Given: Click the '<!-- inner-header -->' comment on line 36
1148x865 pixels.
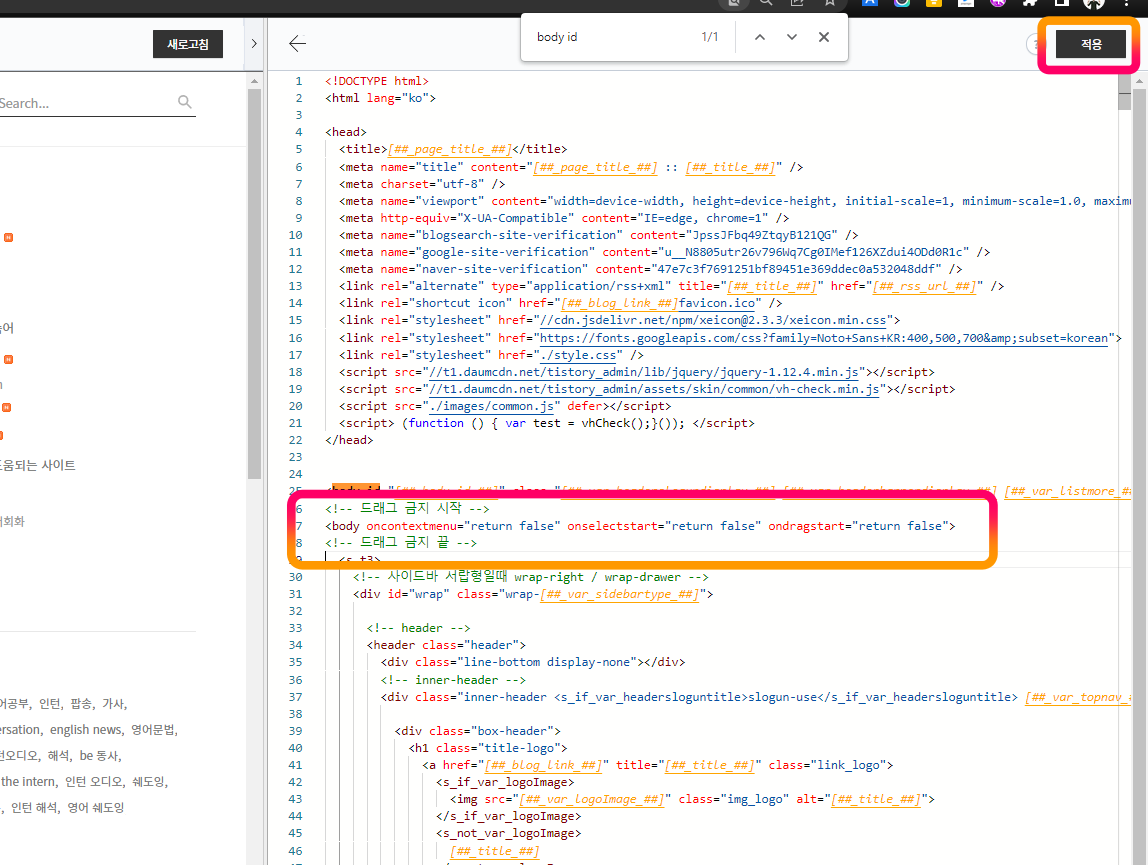Looking at the screenshot, I should (x=452, y=680).
